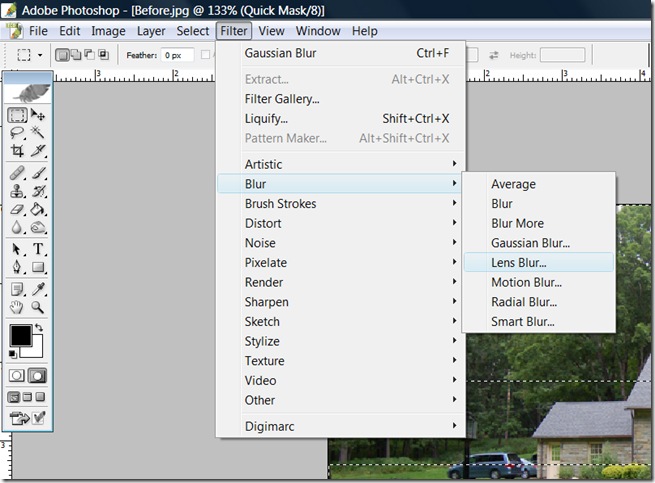Select the Healing Brush tool
The width and height of the screenshot is (655, 483).
[17, 173]
